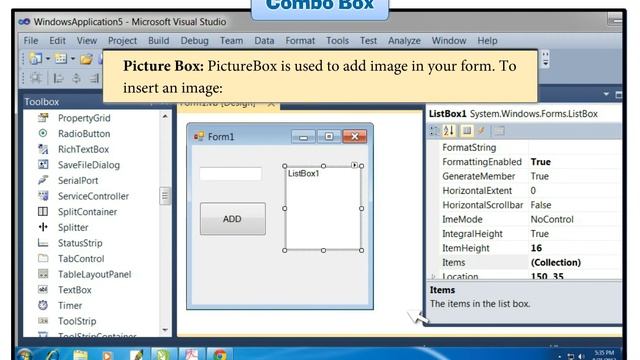Open the Help menu
This screenshot has width=640, height=360.
(487, 41)
